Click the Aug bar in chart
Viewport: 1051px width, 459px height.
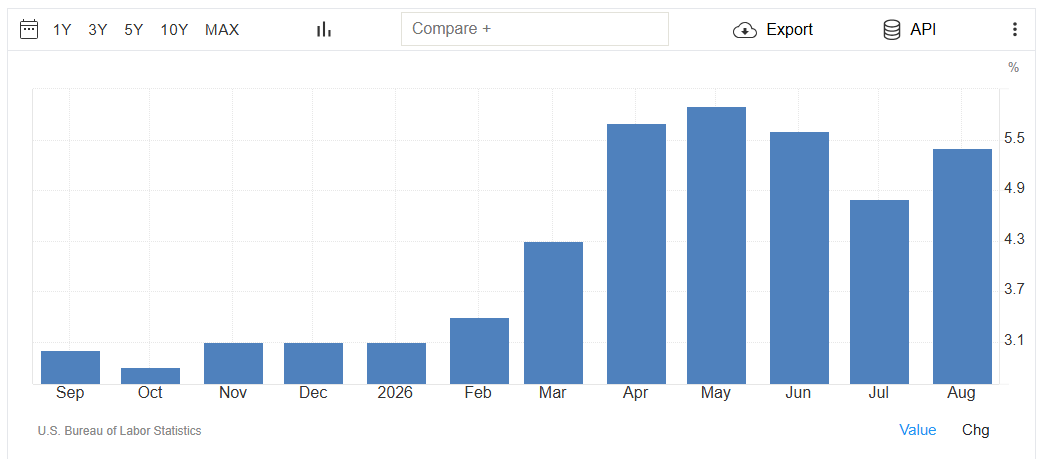(x=962, y=267)
